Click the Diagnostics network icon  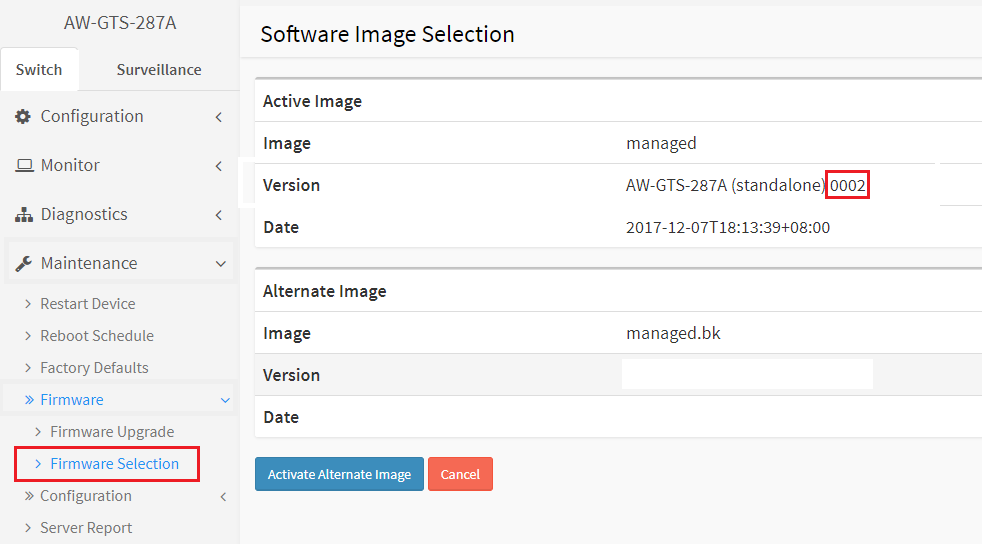coord(24,215)
